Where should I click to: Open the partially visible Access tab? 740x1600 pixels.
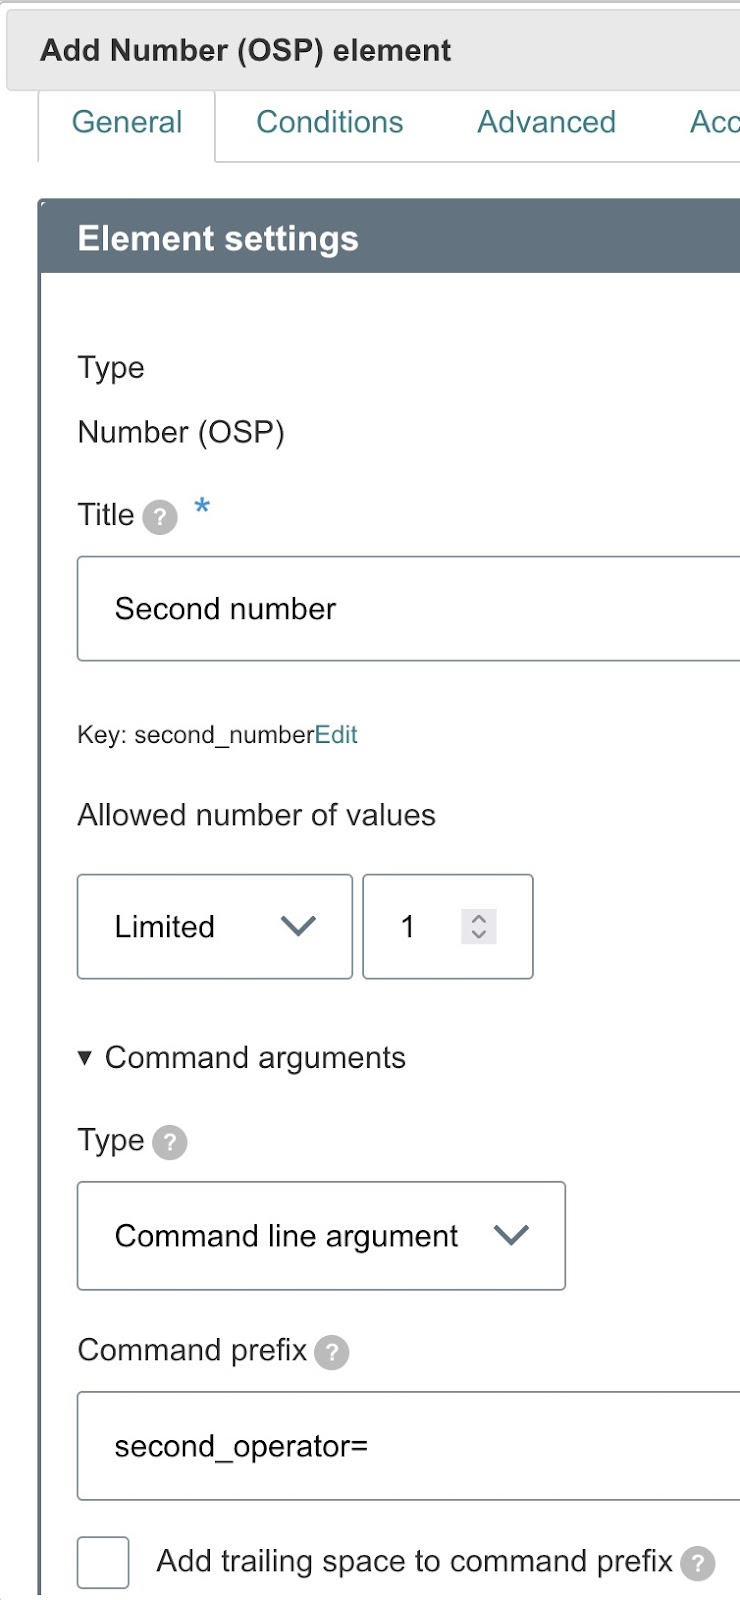tap(713, 123)
